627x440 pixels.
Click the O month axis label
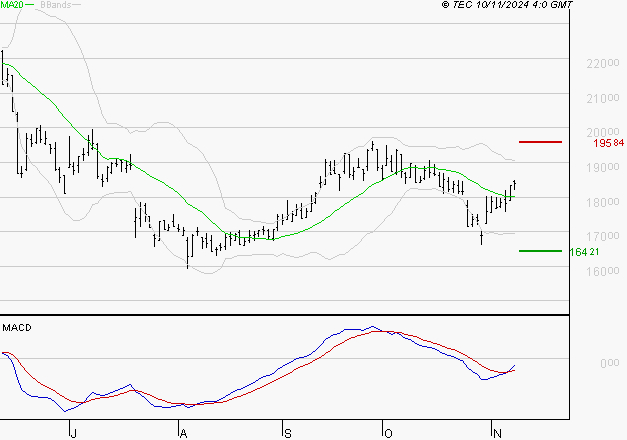click(x=388, y=433)
